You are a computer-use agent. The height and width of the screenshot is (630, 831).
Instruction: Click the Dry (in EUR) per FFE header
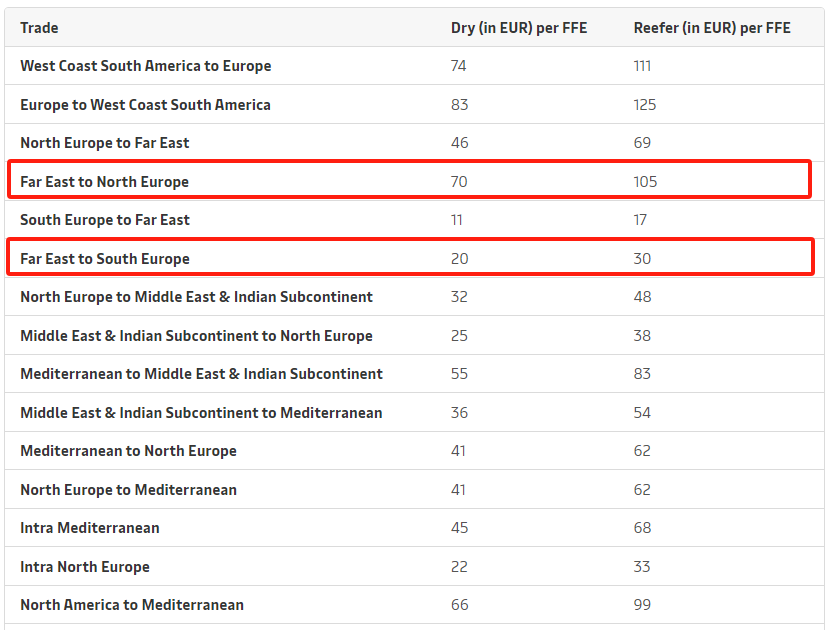click(x=519, y=28)
